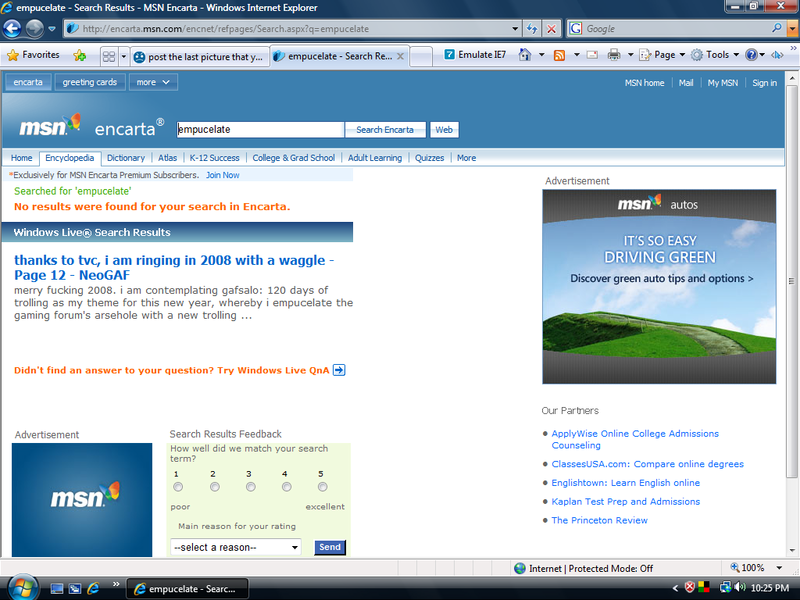Go forward with the browser Forward arrow

click(x=35, y=29)
